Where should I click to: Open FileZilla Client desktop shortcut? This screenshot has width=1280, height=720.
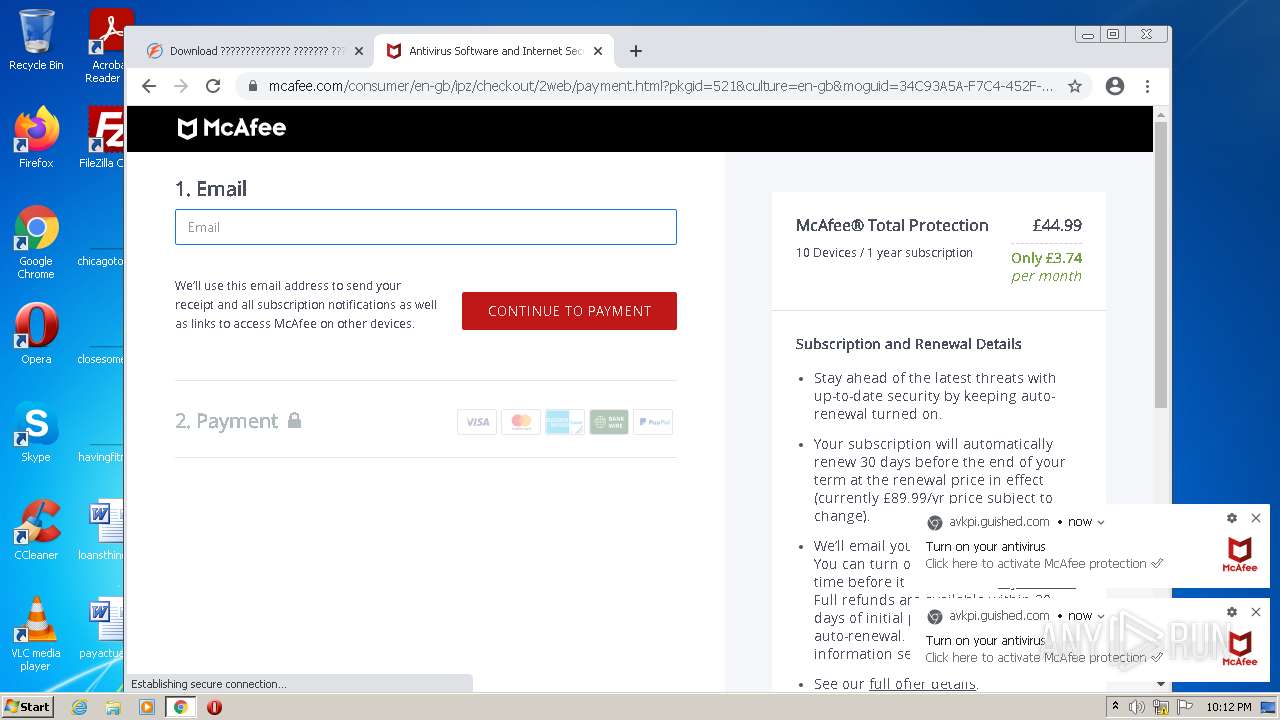click(104, 137)
